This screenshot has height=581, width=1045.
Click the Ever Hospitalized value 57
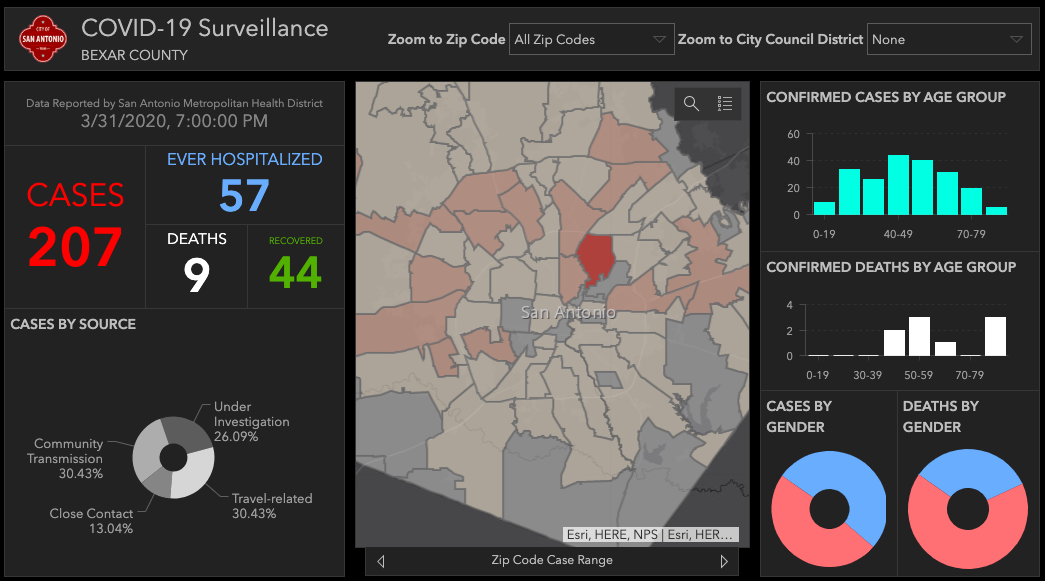(x=244, y=196)
